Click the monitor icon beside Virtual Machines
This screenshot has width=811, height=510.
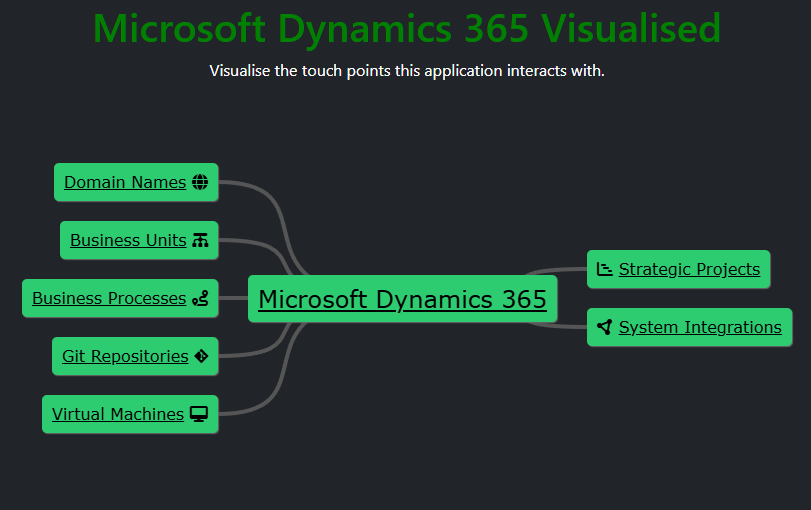(x=199, y=414)
